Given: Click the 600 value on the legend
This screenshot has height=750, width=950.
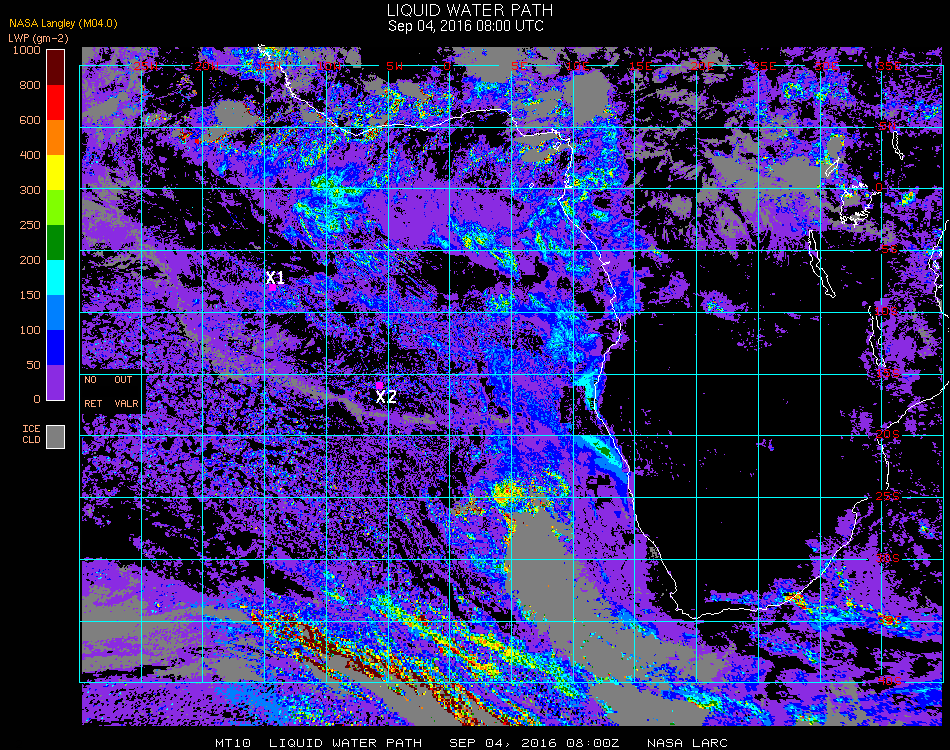Looking at the screenshot, I should tap(30, 120).
